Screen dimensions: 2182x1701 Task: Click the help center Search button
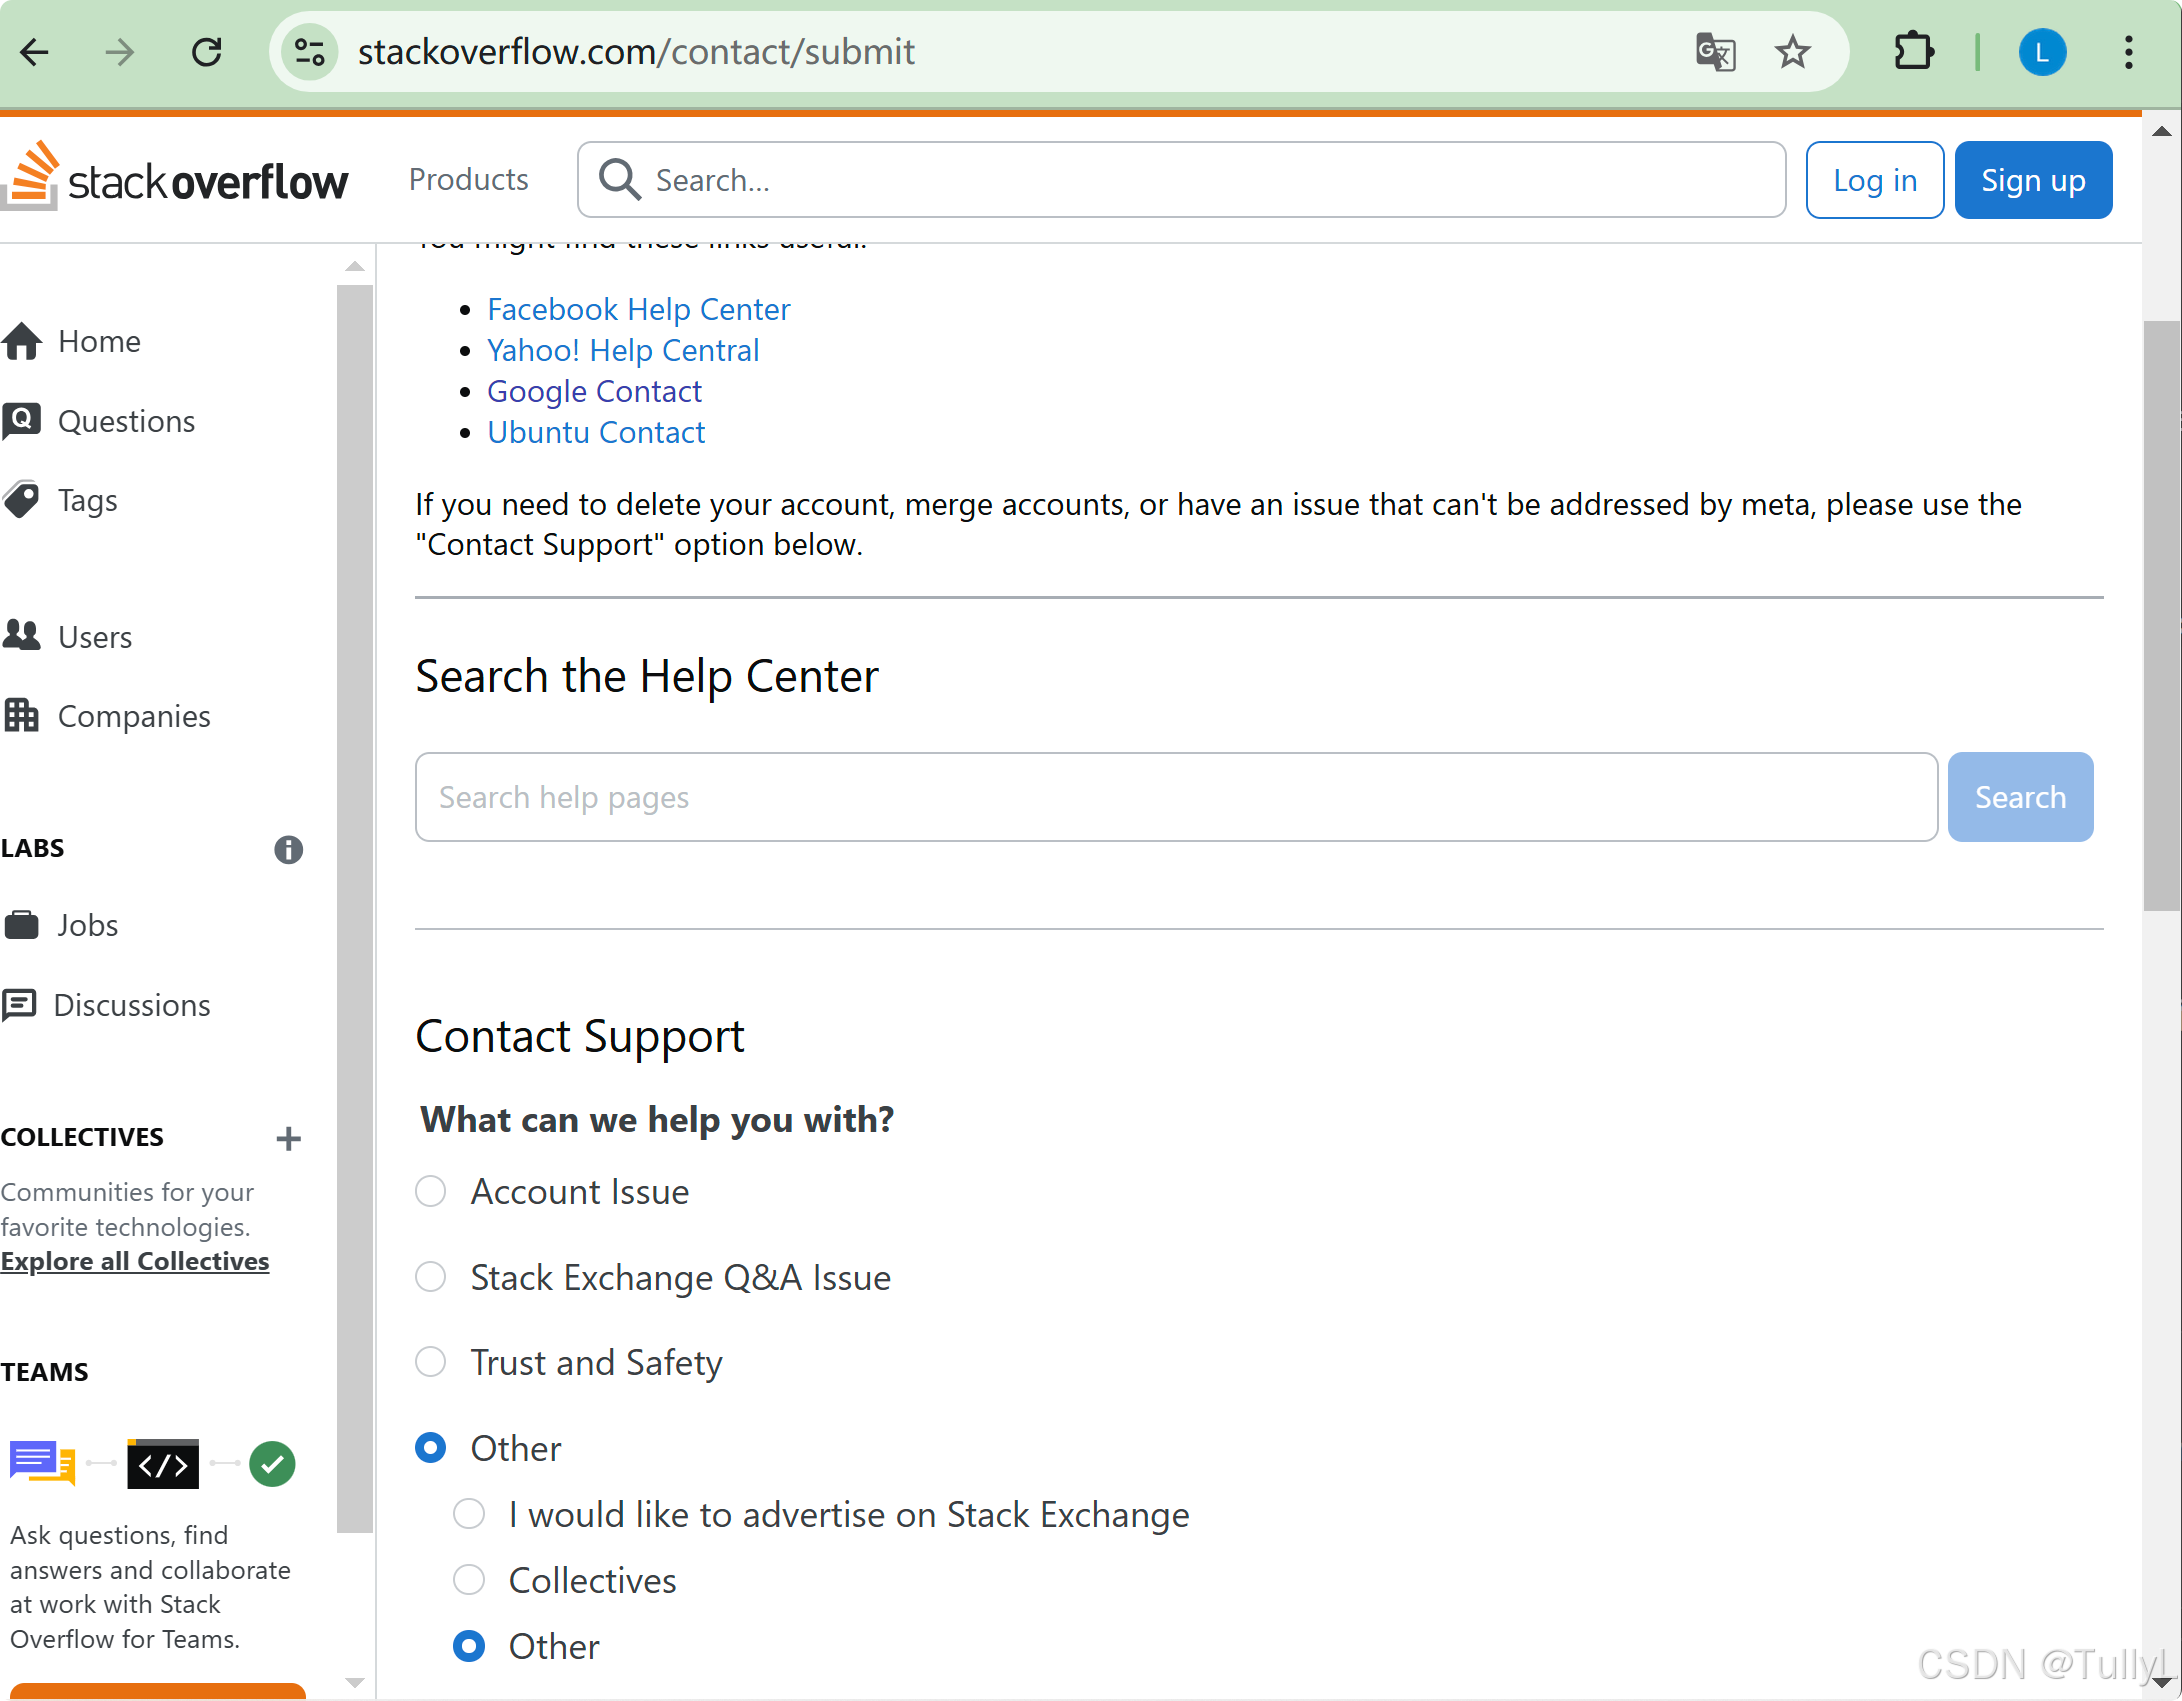click(2020, 797)
